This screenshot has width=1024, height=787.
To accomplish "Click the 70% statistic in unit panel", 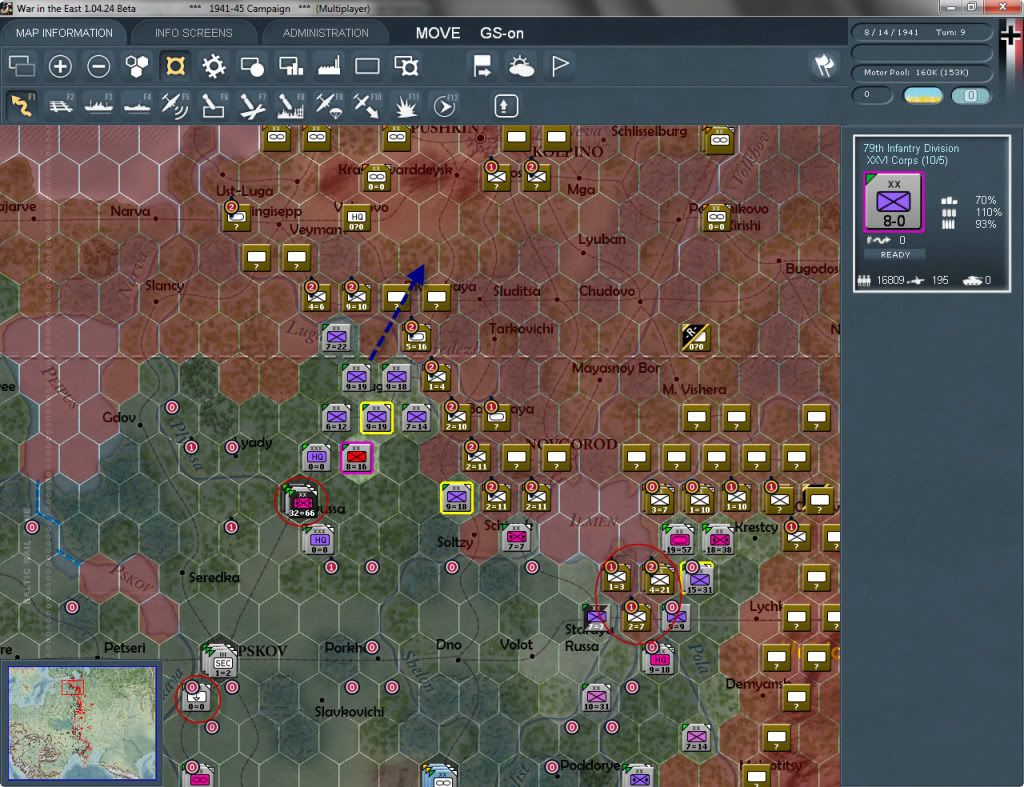I will tap(985, 200).
